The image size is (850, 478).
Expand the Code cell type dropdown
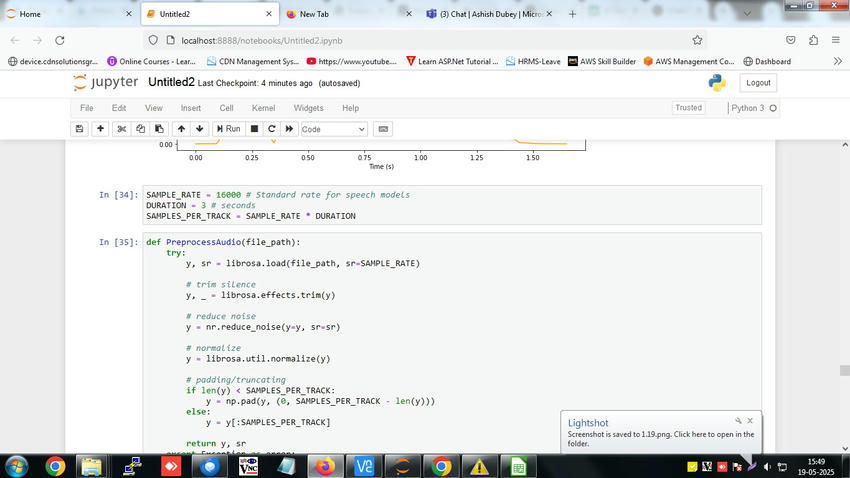click(334, 129)
